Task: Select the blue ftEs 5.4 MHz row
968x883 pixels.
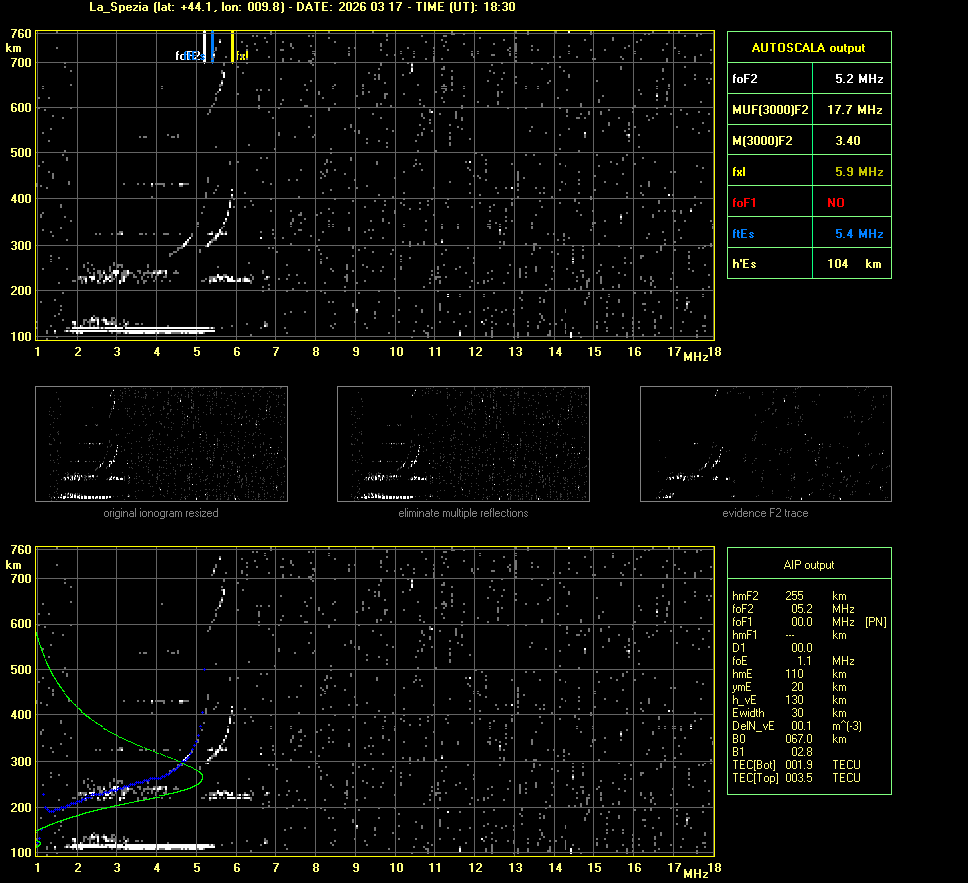Action: click(x=808, y=234)
